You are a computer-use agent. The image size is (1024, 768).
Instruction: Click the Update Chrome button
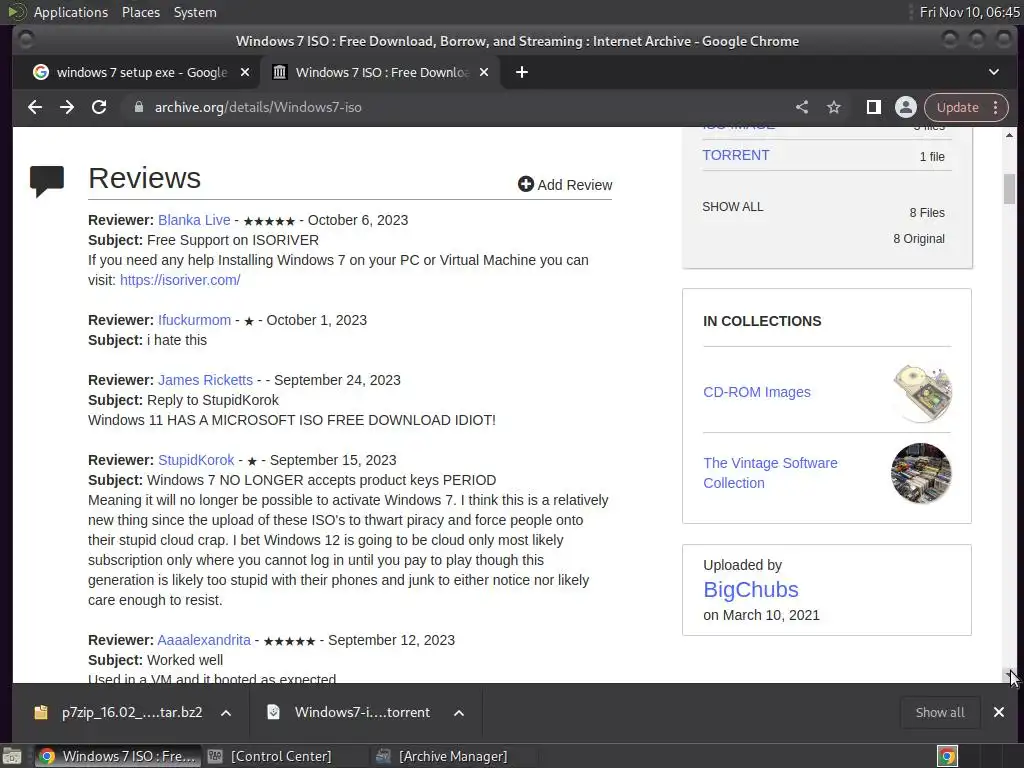pyautogui.click(x=957, y=107)
